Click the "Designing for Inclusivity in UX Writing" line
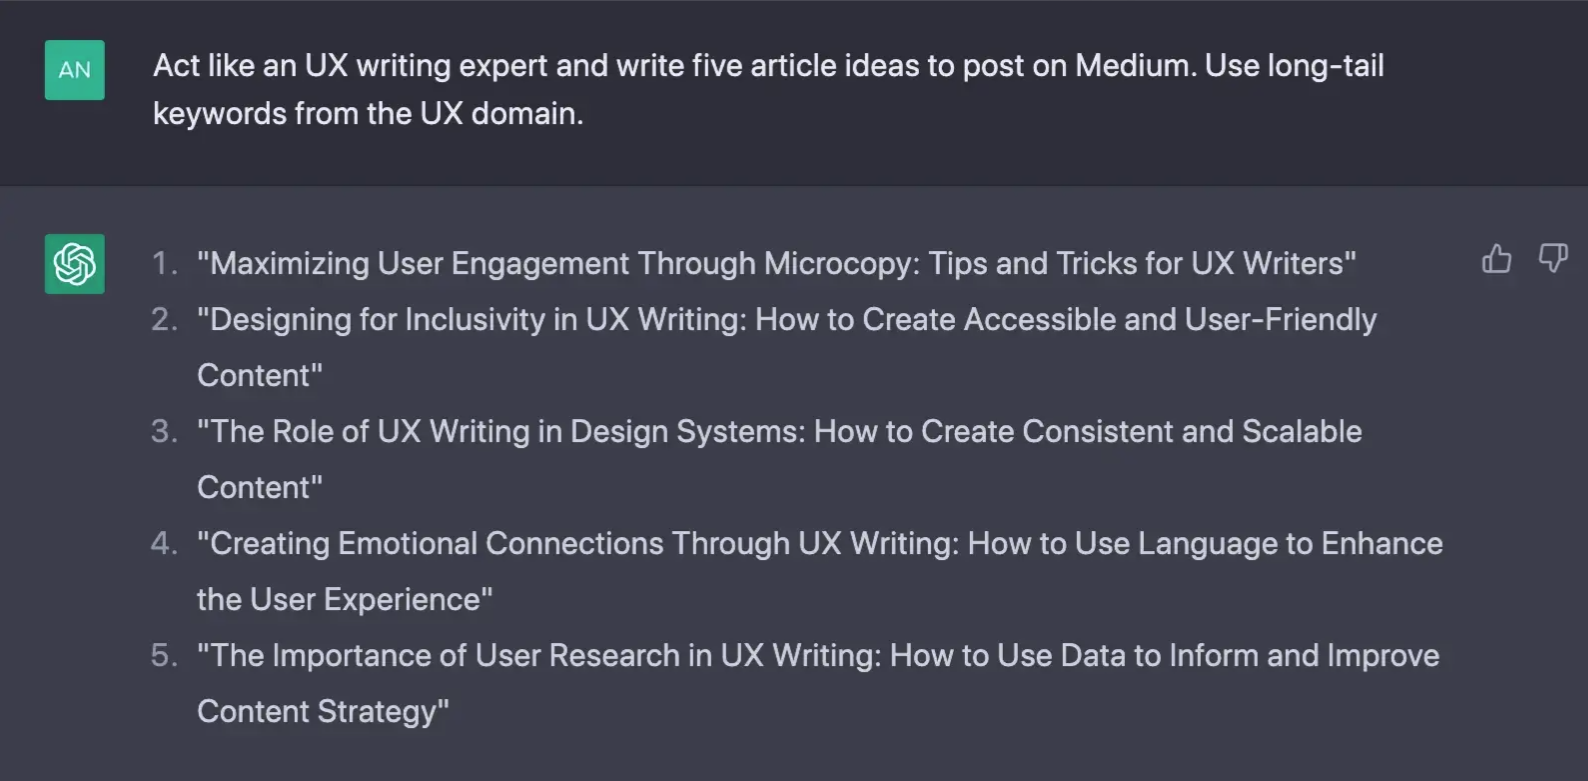The width and height of the screenshot is (1588, 781). point(472,320)
